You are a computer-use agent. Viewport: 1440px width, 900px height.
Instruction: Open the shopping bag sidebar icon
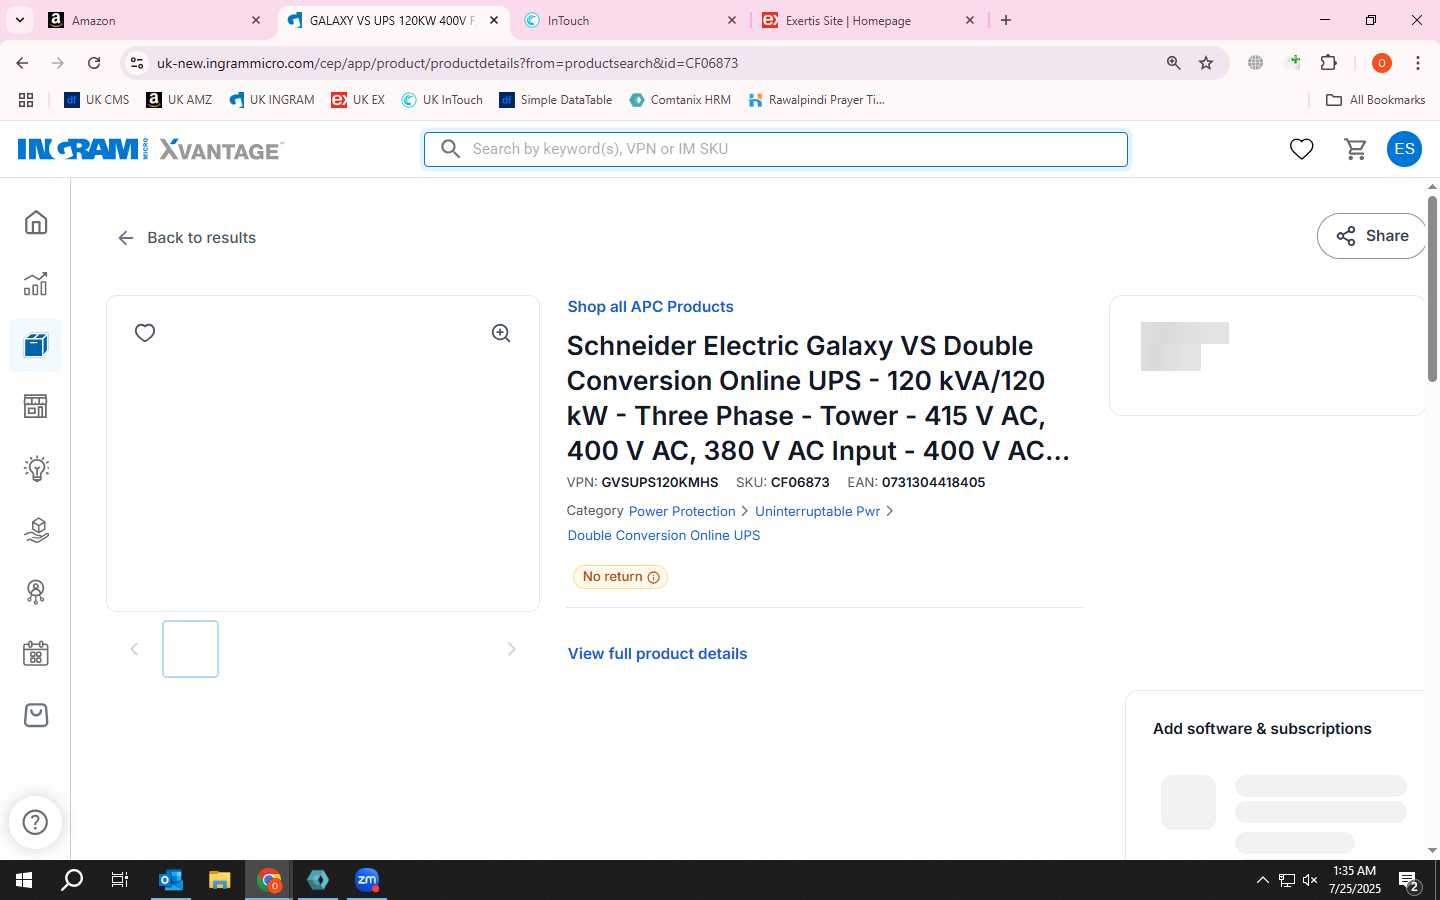click(36, 715)
